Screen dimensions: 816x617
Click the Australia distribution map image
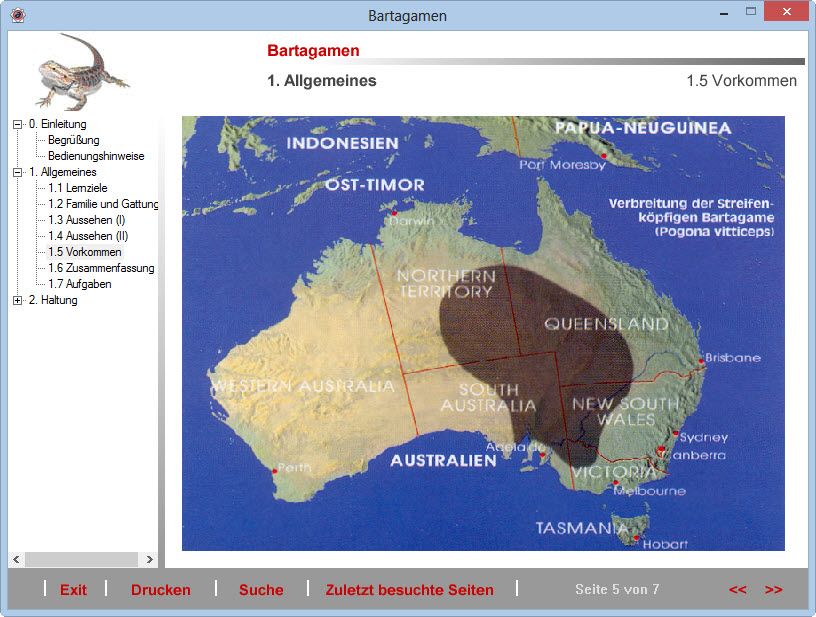482,333
